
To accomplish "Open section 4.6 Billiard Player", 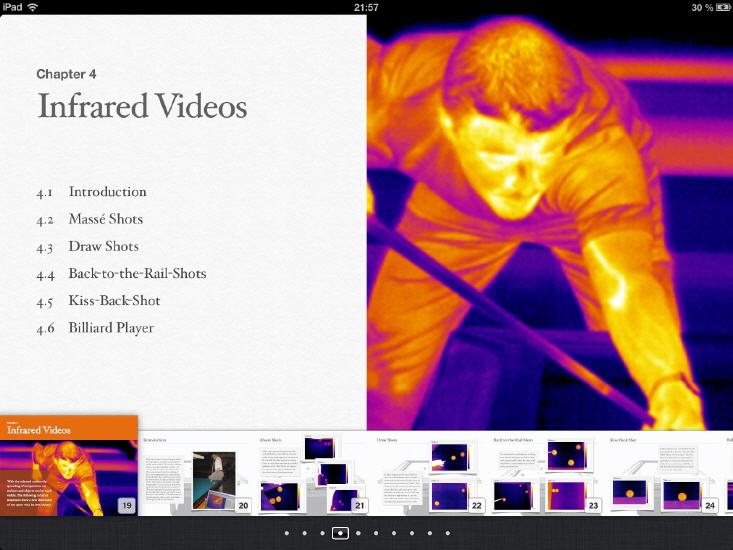I will point(95,328).
